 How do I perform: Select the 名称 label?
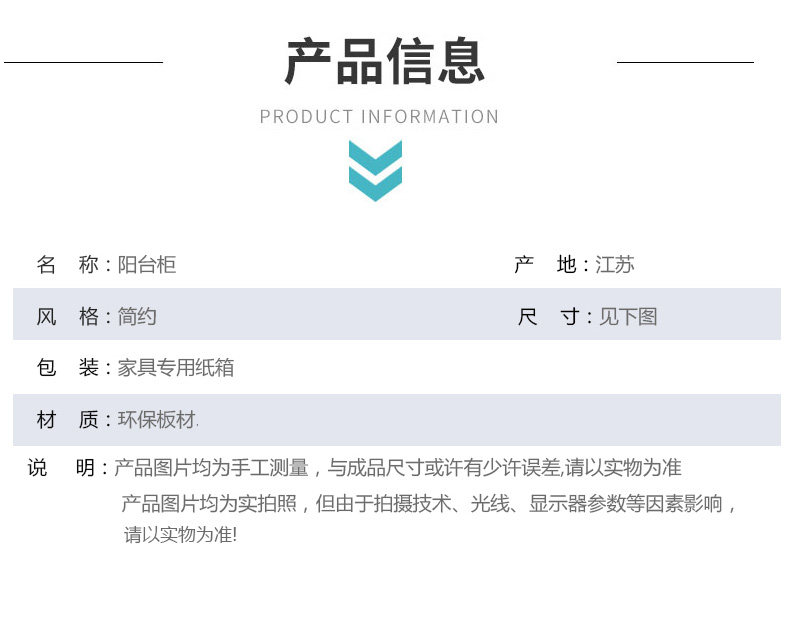pyautogui.click(x=68, y=264)
